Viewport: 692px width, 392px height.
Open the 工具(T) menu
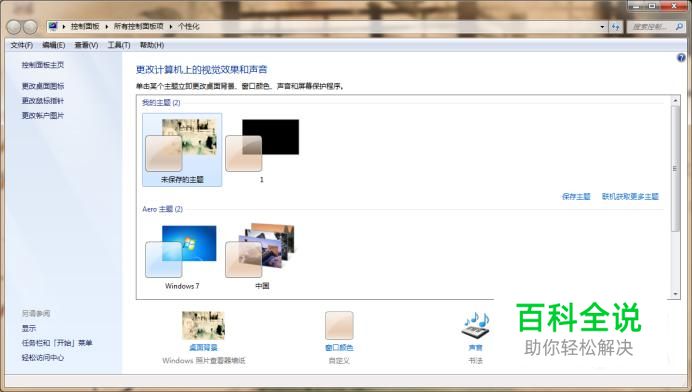click(119, 45)
